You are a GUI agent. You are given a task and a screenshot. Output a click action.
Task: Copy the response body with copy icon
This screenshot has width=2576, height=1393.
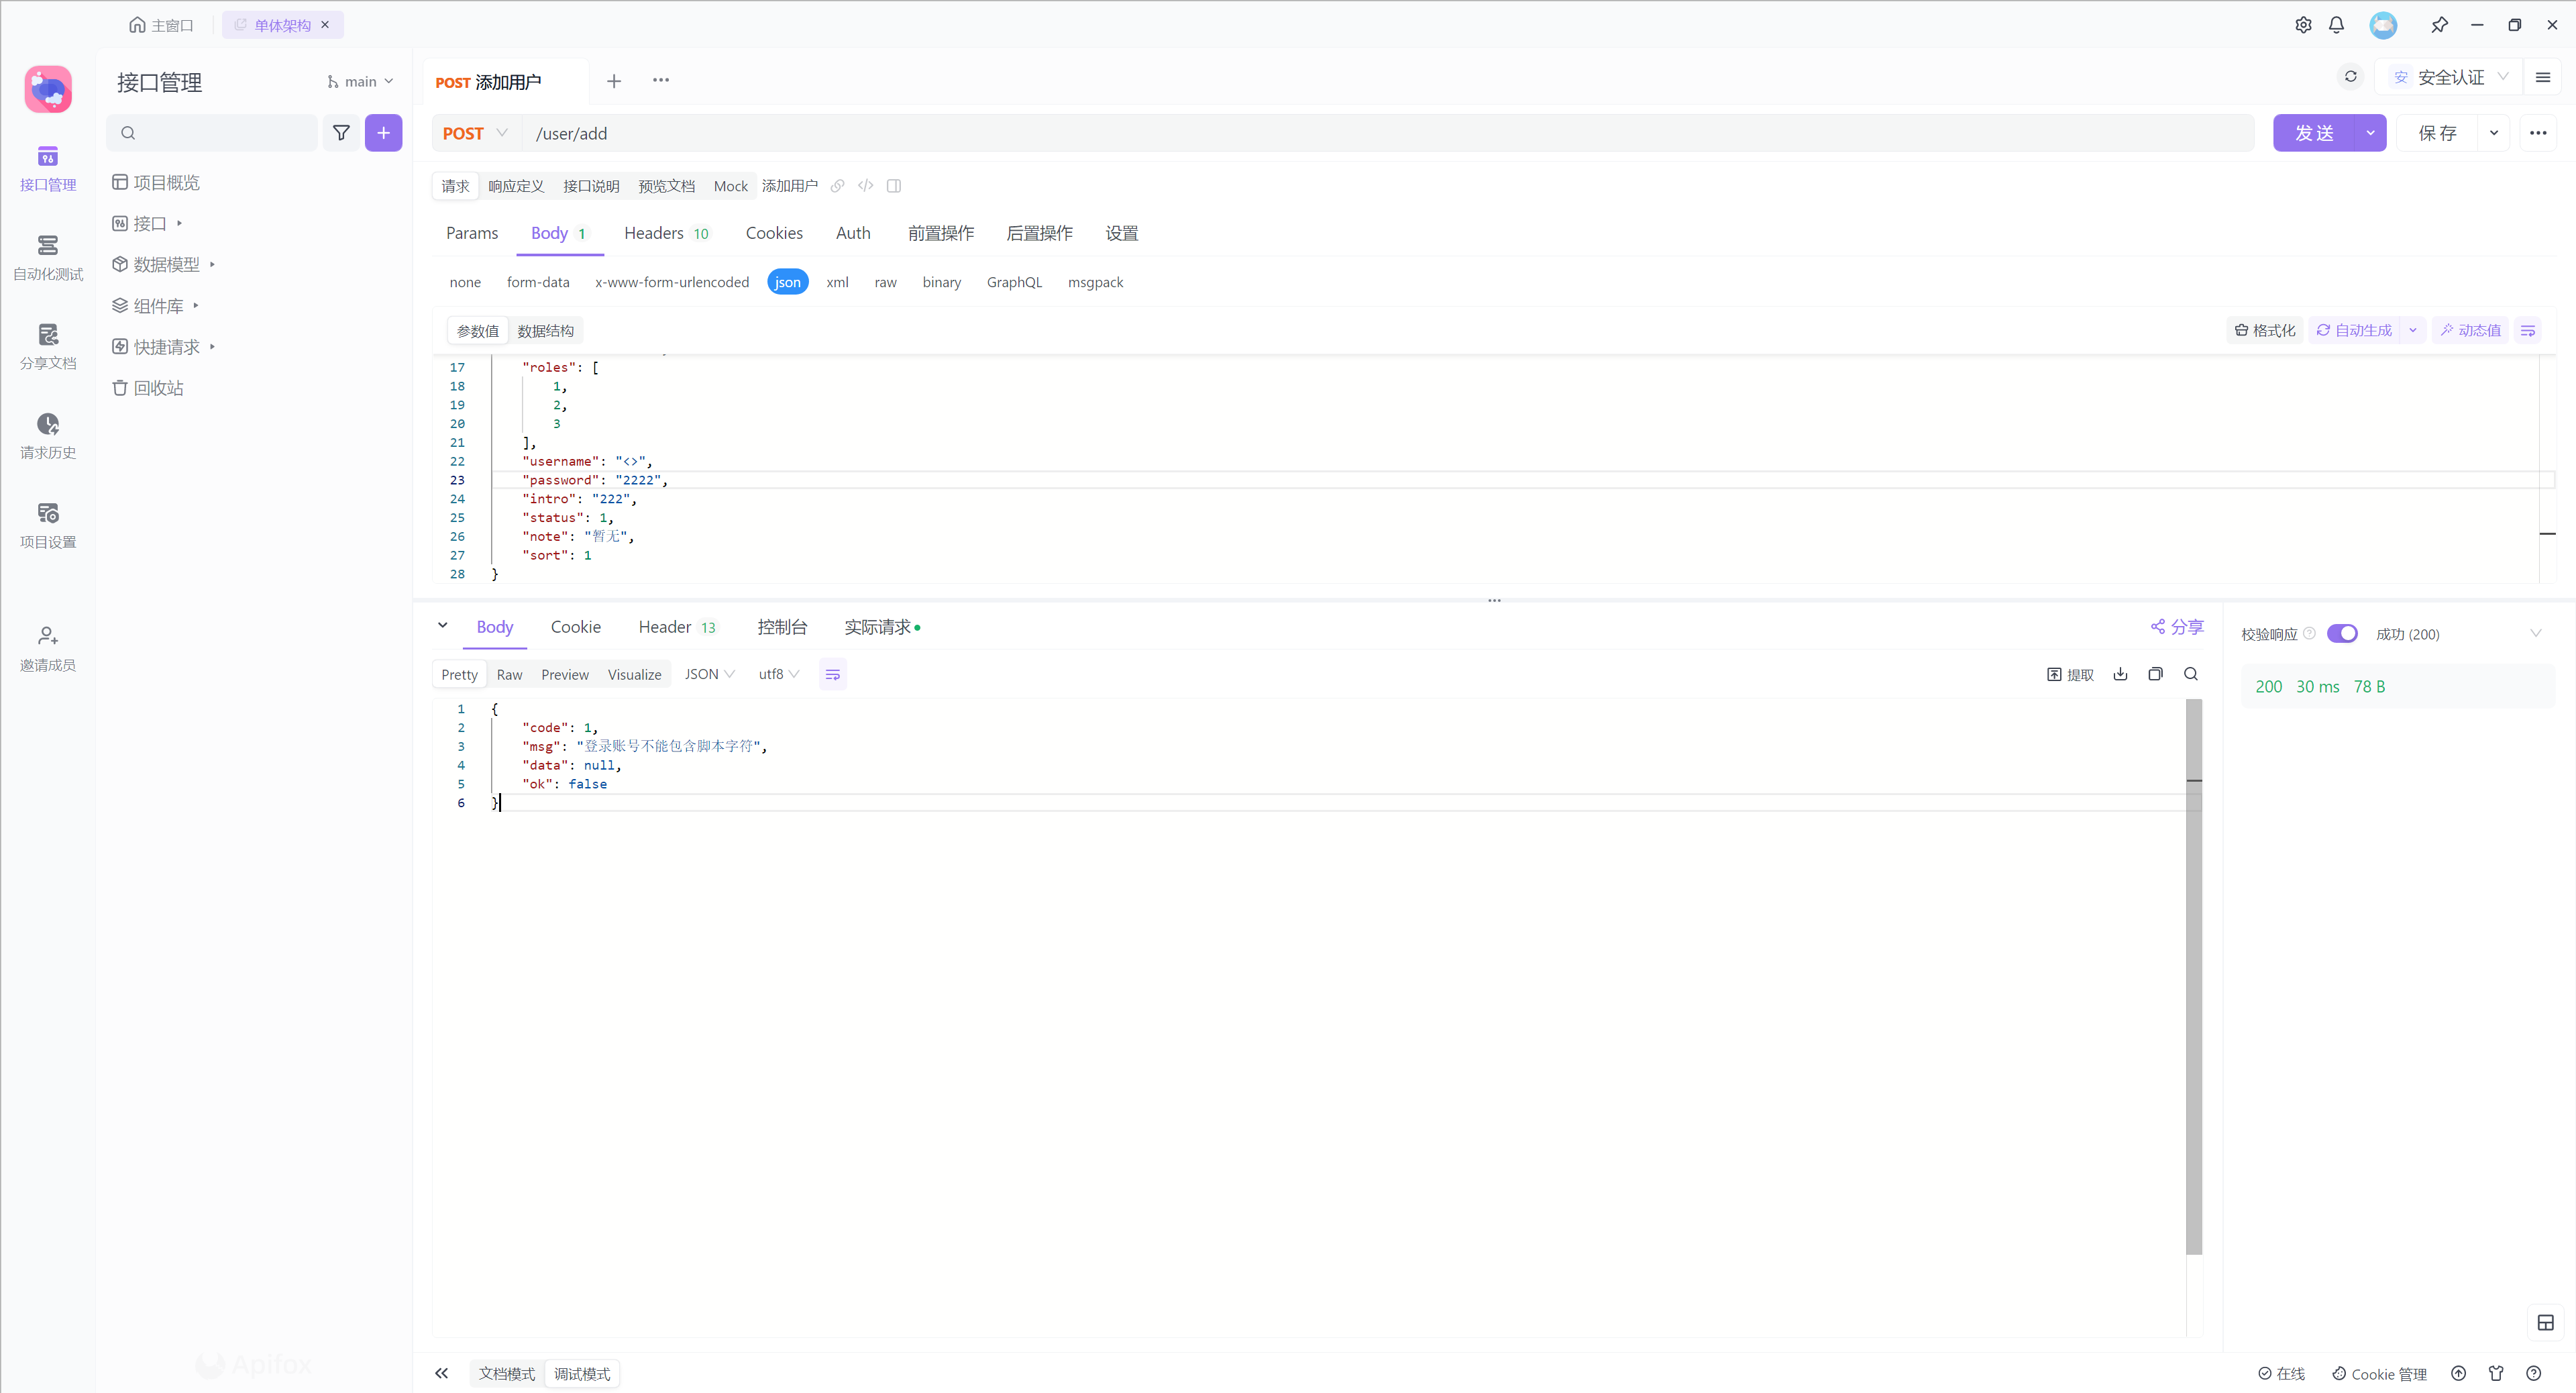(x=2155, y=674)
